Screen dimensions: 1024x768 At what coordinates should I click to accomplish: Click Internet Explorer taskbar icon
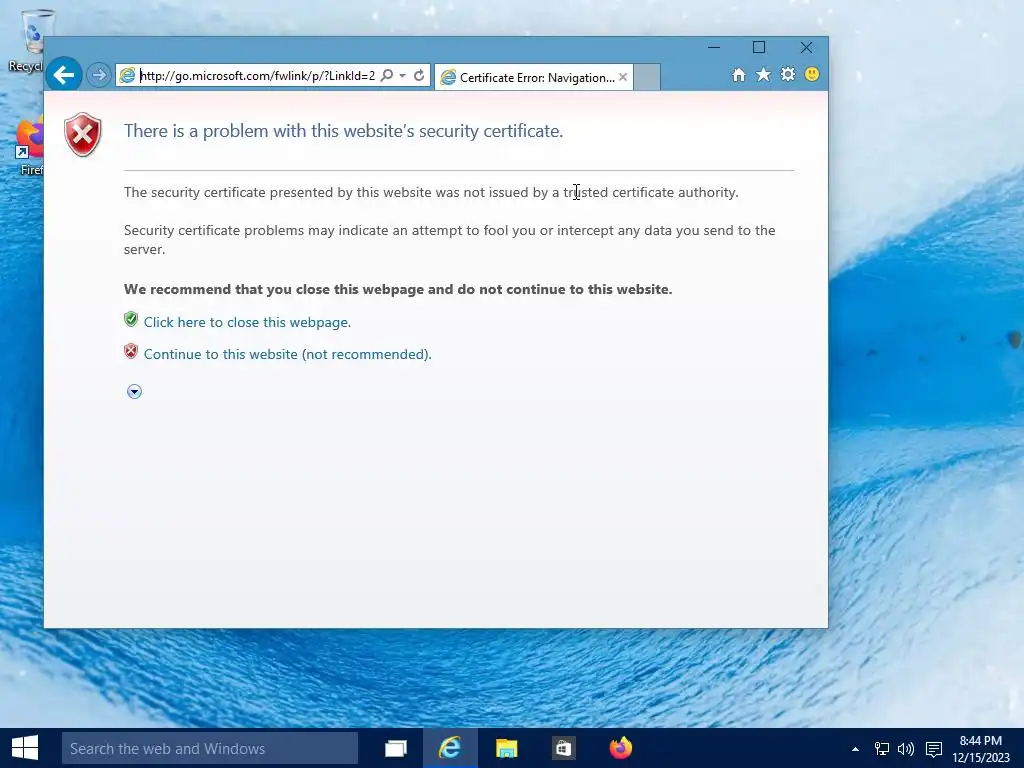click(x=450, y=748)
